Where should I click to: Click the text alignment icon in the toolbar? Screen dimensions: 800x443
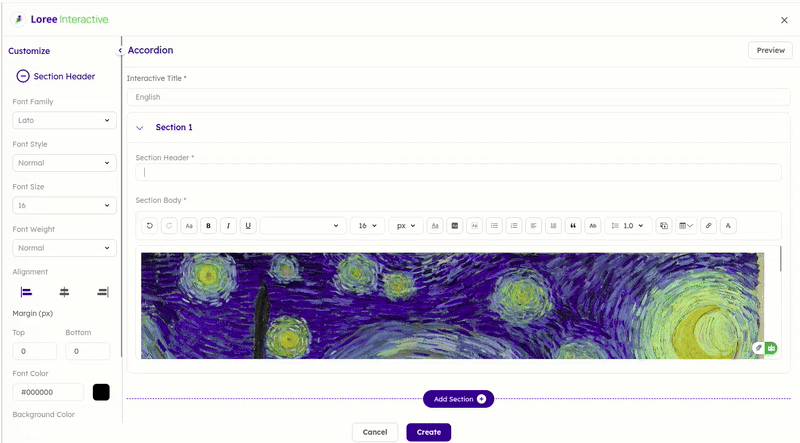(534, 226)
